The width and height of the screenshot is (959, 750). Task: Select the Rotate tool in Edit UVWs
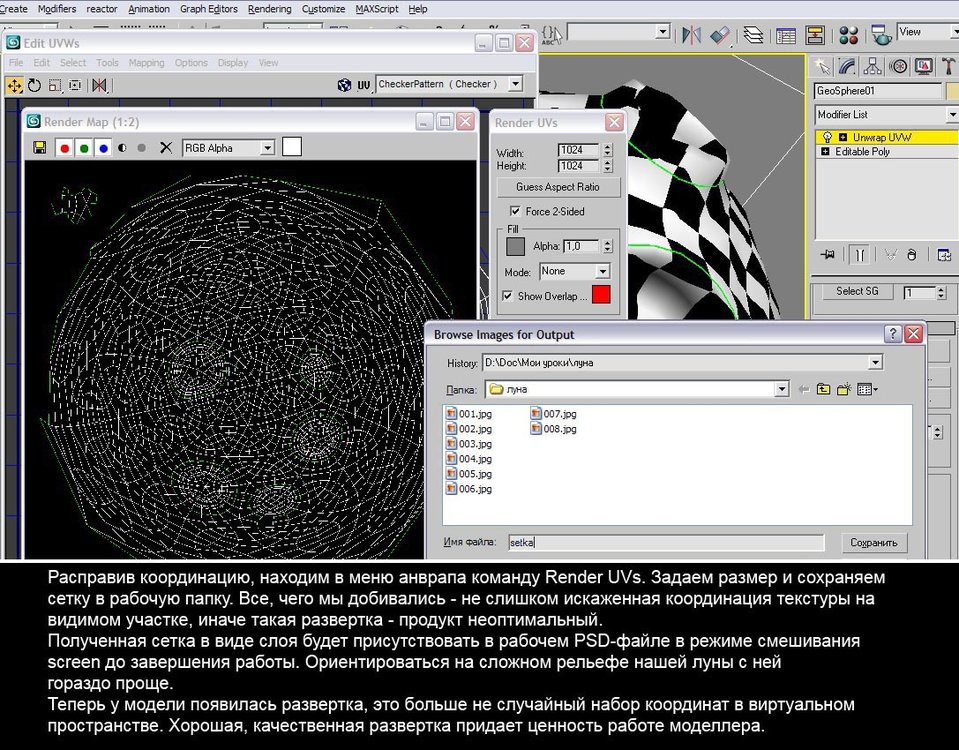coord(34,86)
